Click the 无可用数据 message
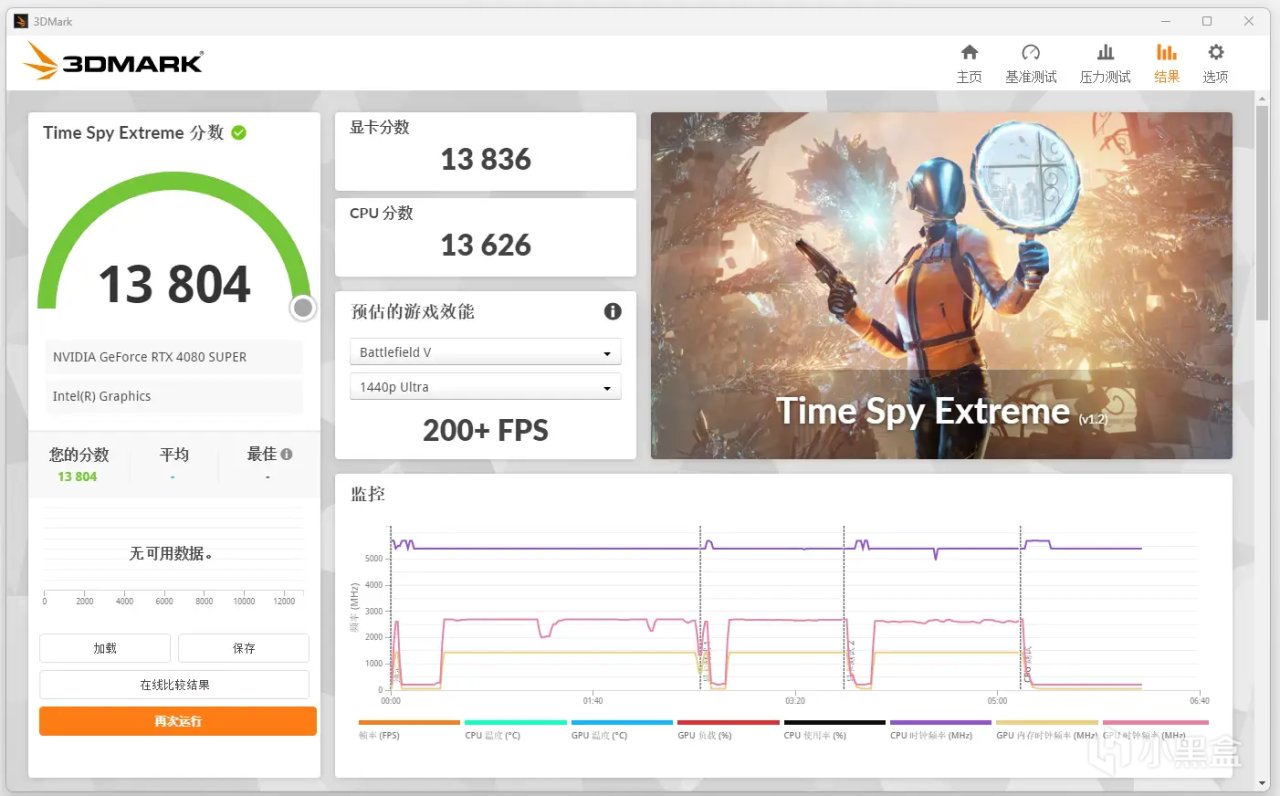The image size is (1280, 796). [171, 553]
